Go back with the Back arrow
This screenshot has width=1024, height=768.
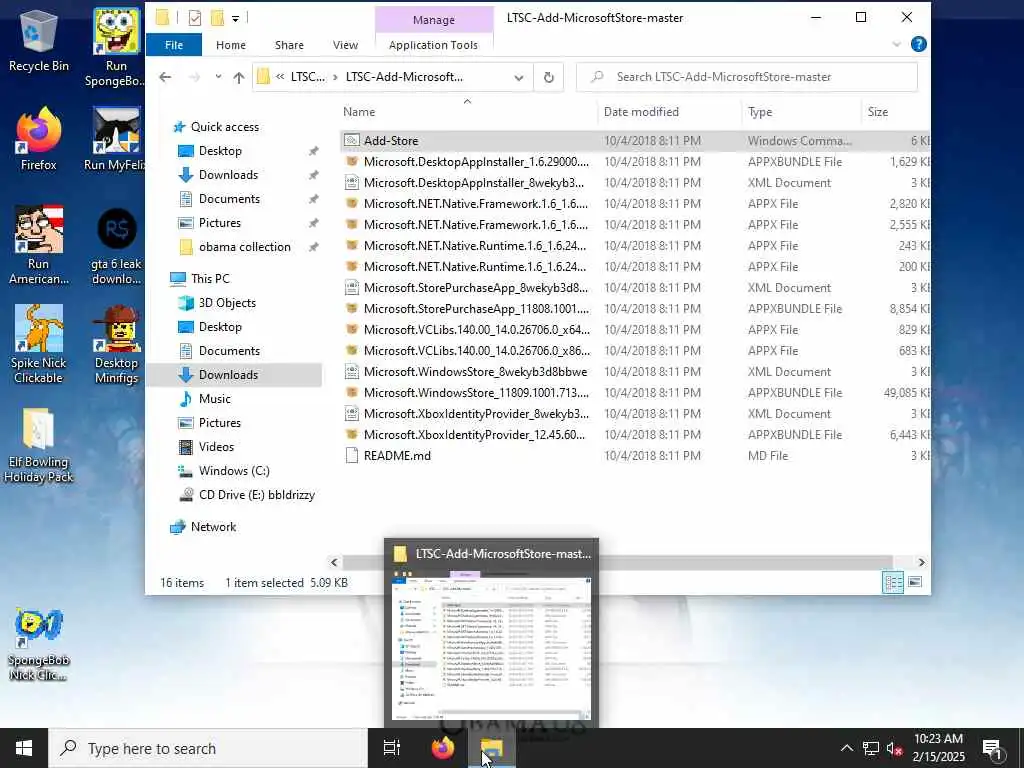(165, 77)
